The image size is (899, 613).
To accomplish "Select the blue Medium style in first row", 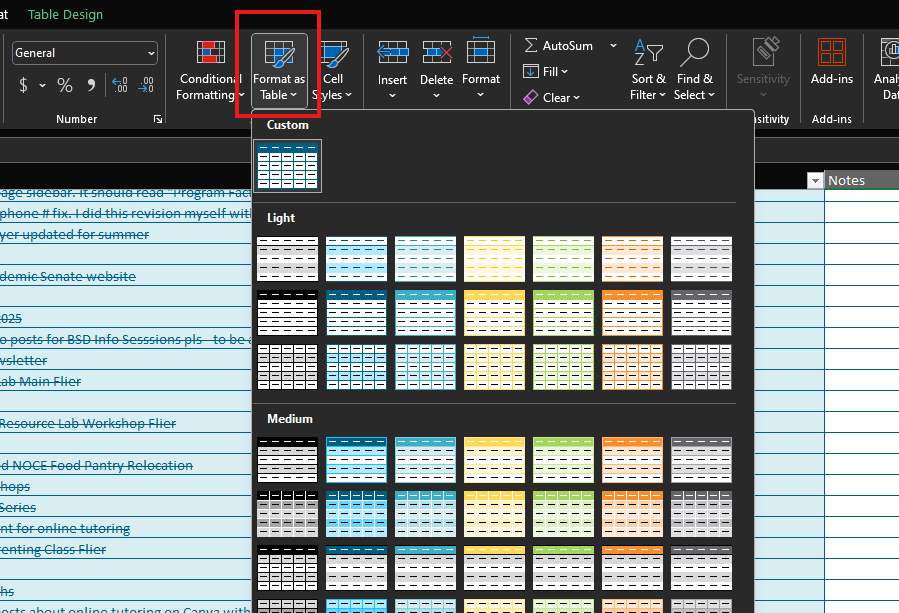I will (x=356, y=460).
